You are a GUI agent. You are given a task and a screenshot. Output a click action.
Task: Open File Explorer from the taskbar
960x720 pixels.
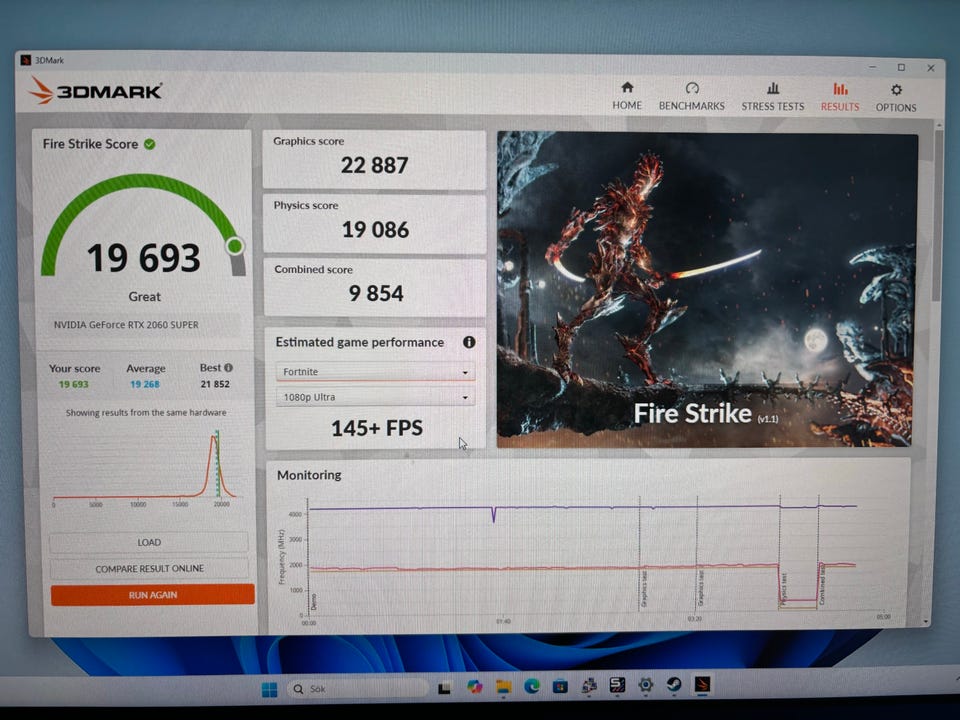(503, 687)
